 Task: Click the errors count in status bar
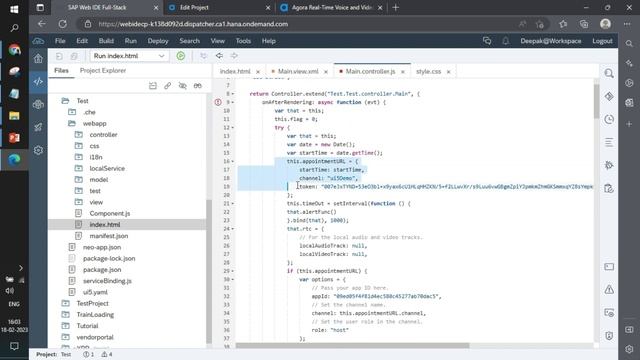point(89,354)
